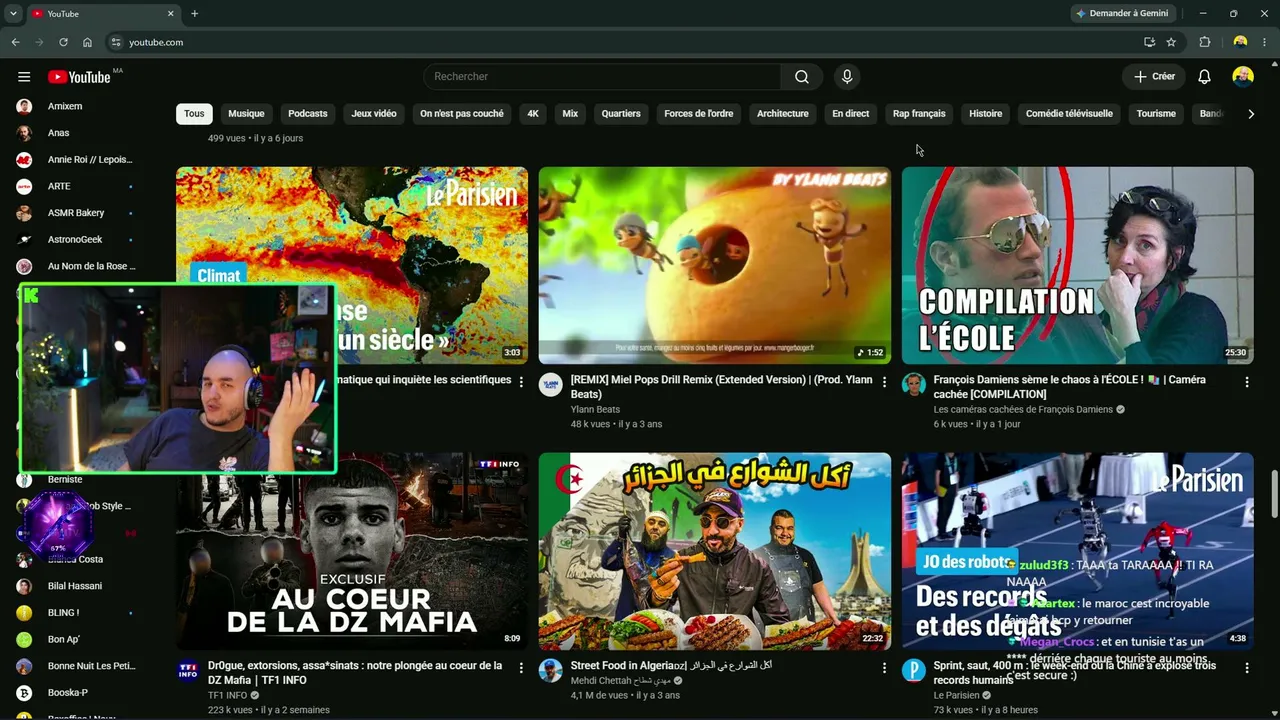Show more category chips with the arrow
Screen dimensions: 1280x720
pos(1251,114)
